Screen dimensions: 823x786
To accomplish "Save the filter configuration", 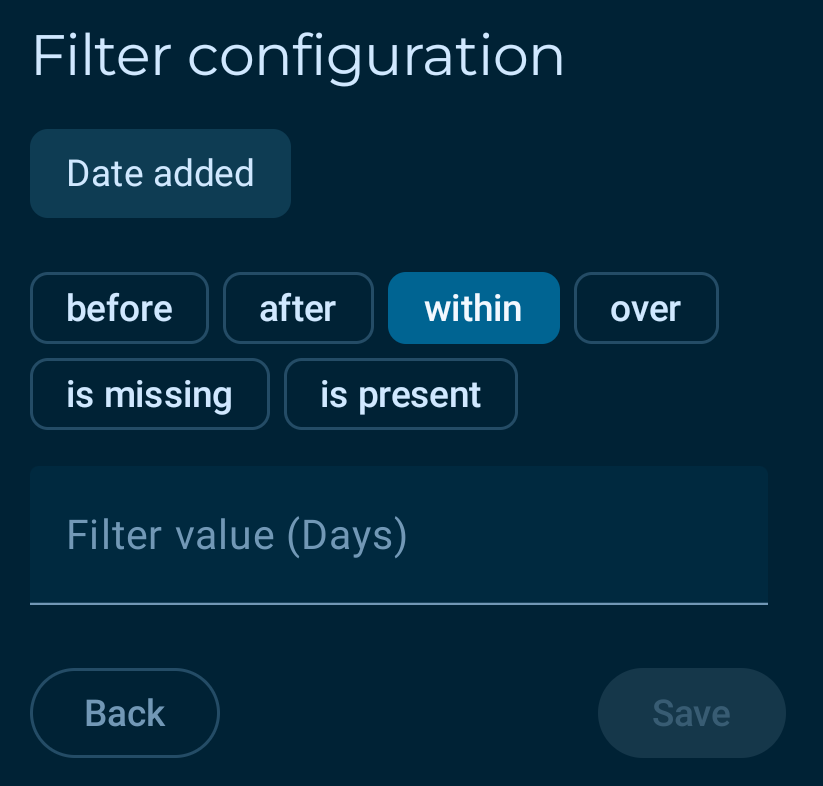I will 691,713.
